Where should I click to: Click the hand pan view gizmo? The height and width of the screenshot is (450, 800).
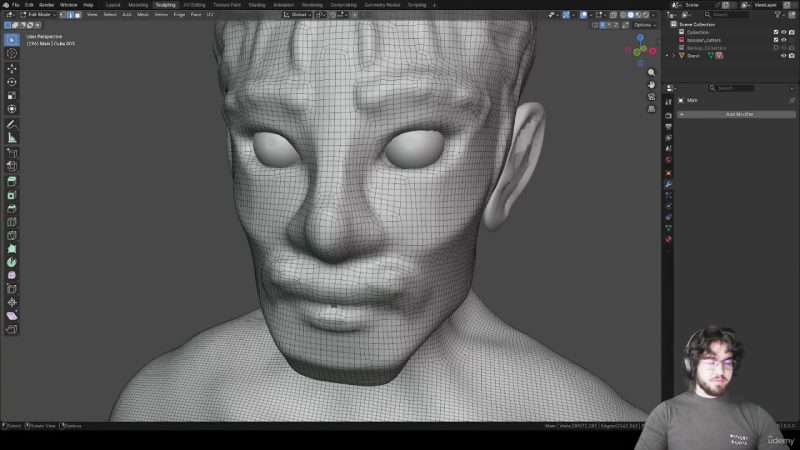click(652, 85)
